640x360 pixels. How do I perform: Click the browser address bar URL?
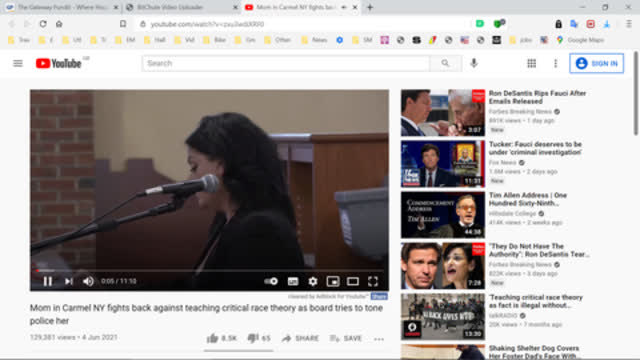coord(207,24)
